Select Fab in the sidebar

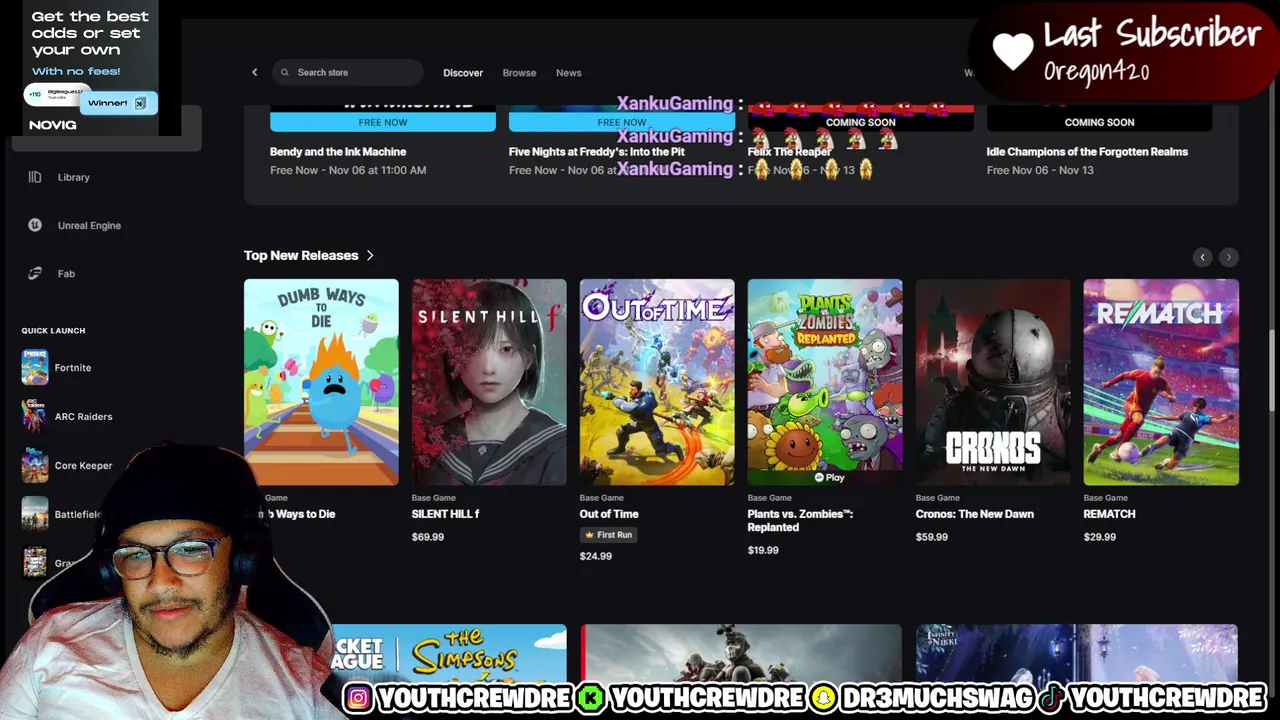(66, 273)
